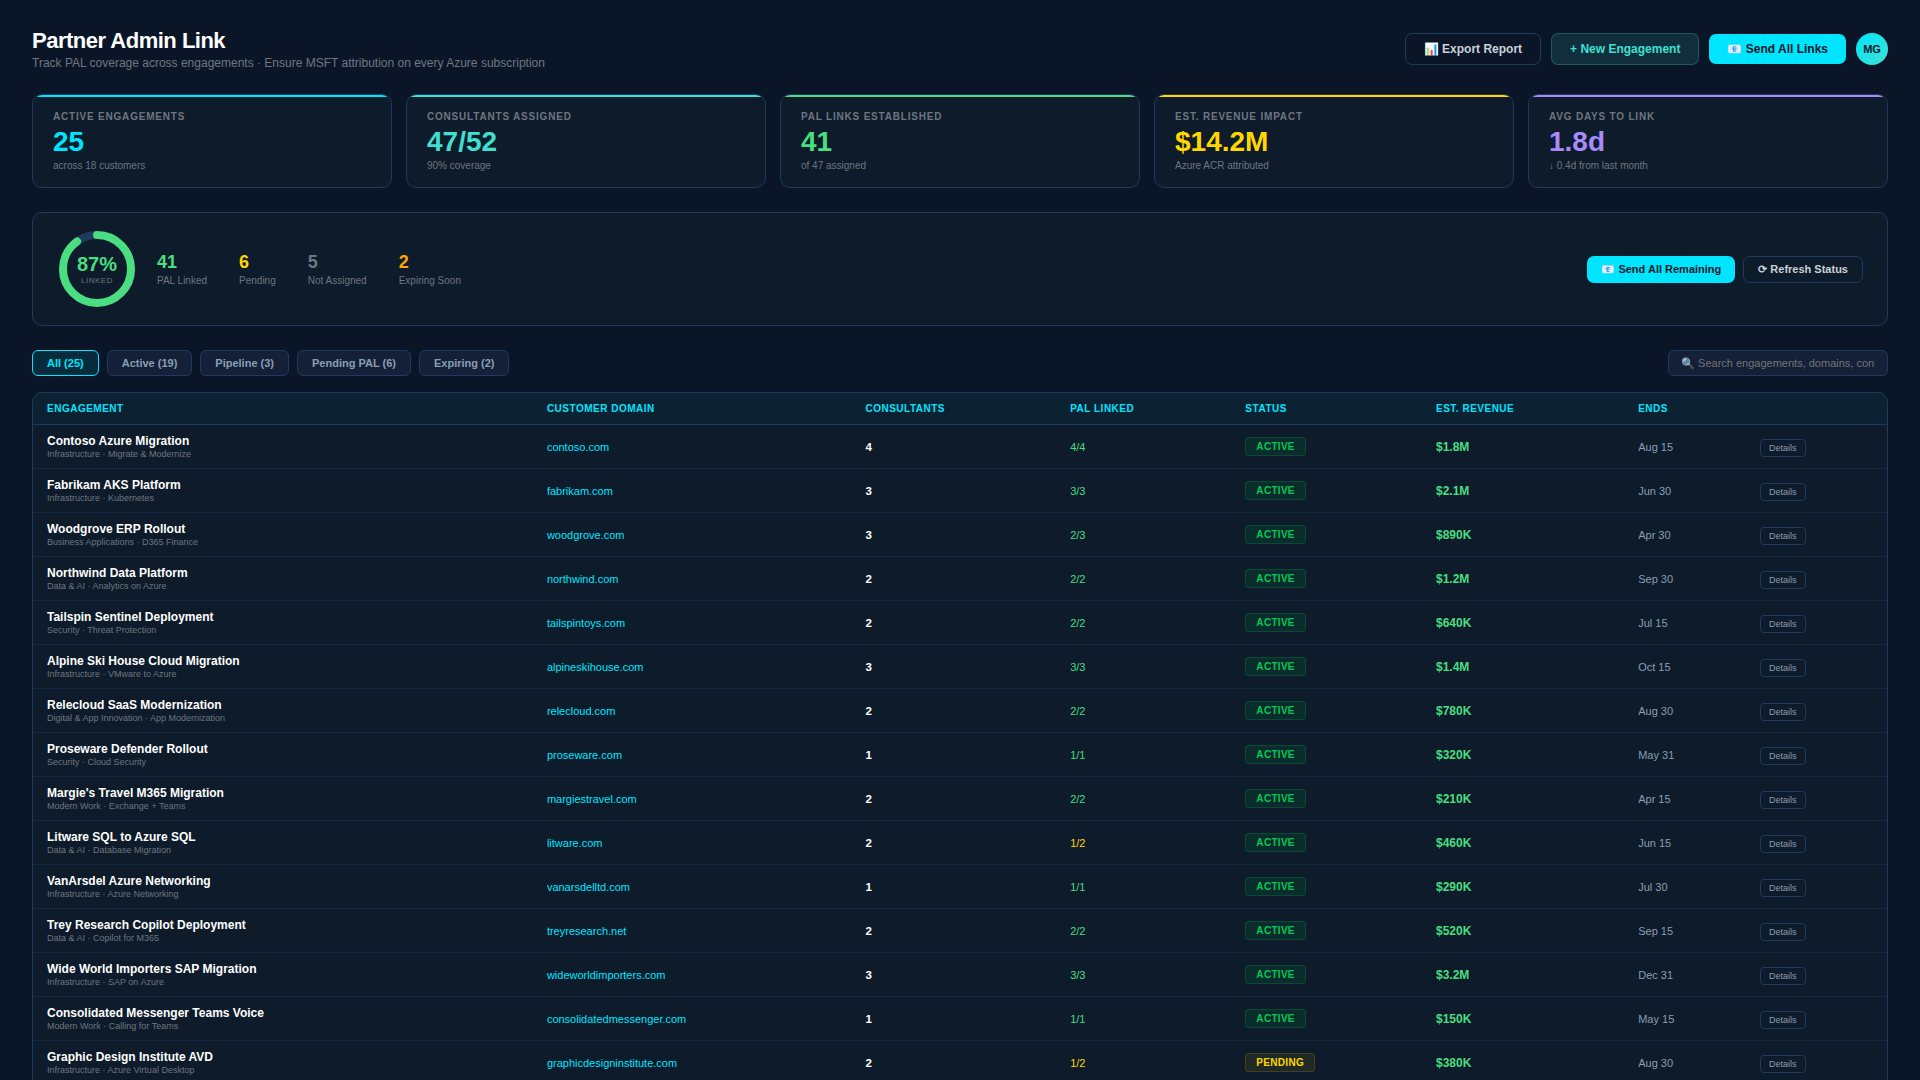Open the fabrikam.com domain link
Screen dimensions: 1920x1080
pyautogui.click(x=580, y=491)
